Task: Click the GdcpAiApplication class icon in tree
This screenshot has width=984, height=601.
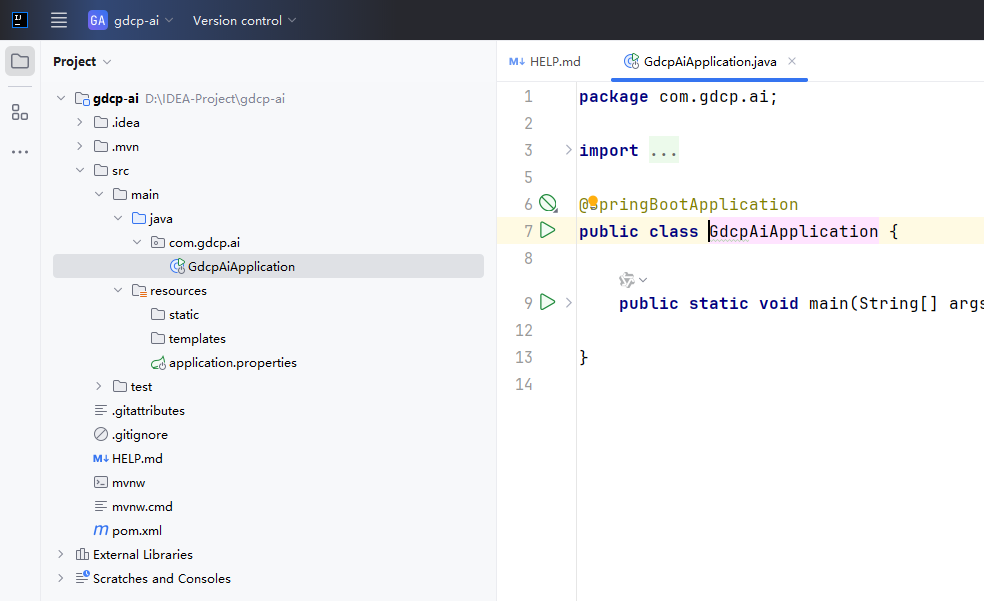Action: (x=178, y=267)
